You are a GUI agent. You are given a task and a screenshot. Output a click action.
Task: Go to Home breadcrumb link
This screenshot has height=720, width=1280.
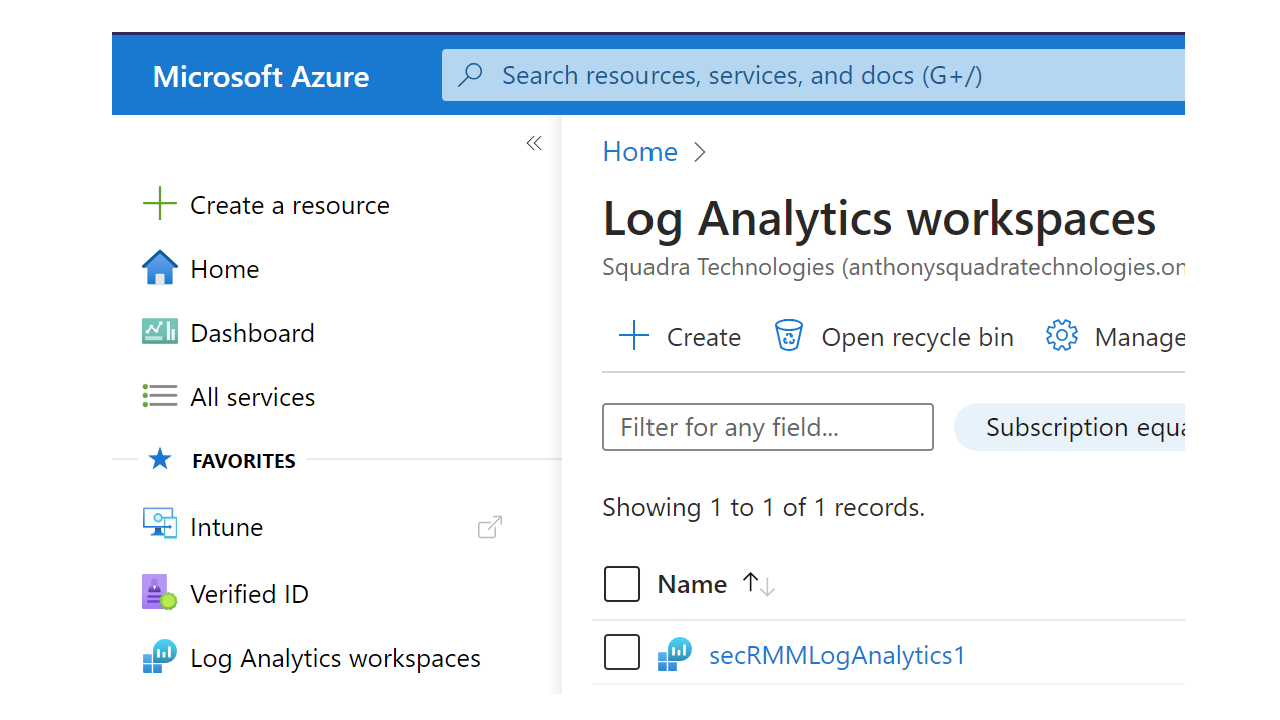pos(640,151)
